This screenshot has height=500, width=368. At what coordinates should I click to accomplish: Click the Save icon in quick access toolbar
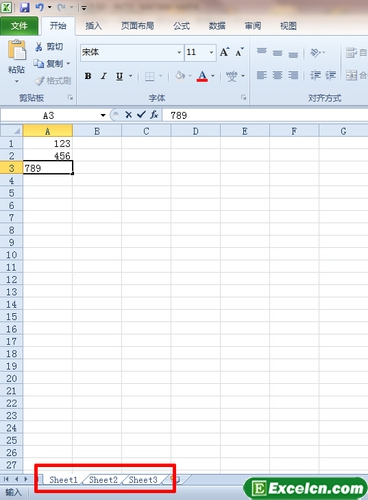25,7
